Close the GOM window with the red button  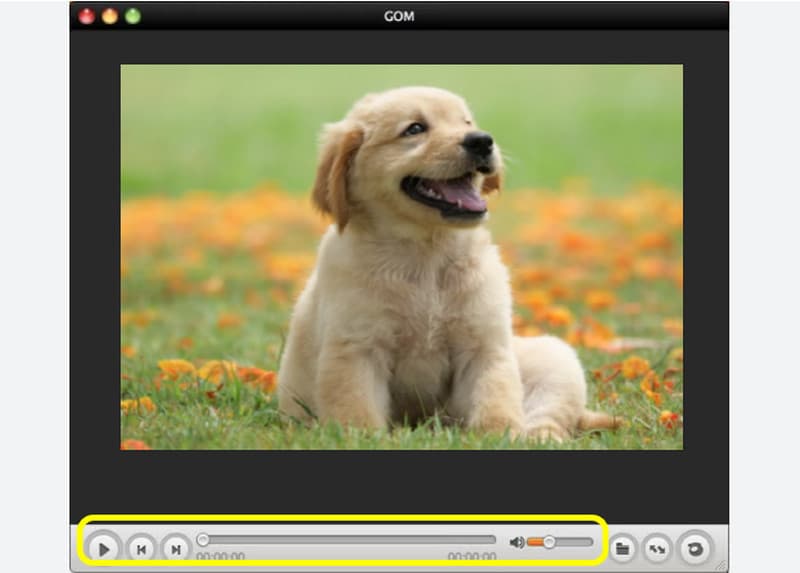[87, 16]
